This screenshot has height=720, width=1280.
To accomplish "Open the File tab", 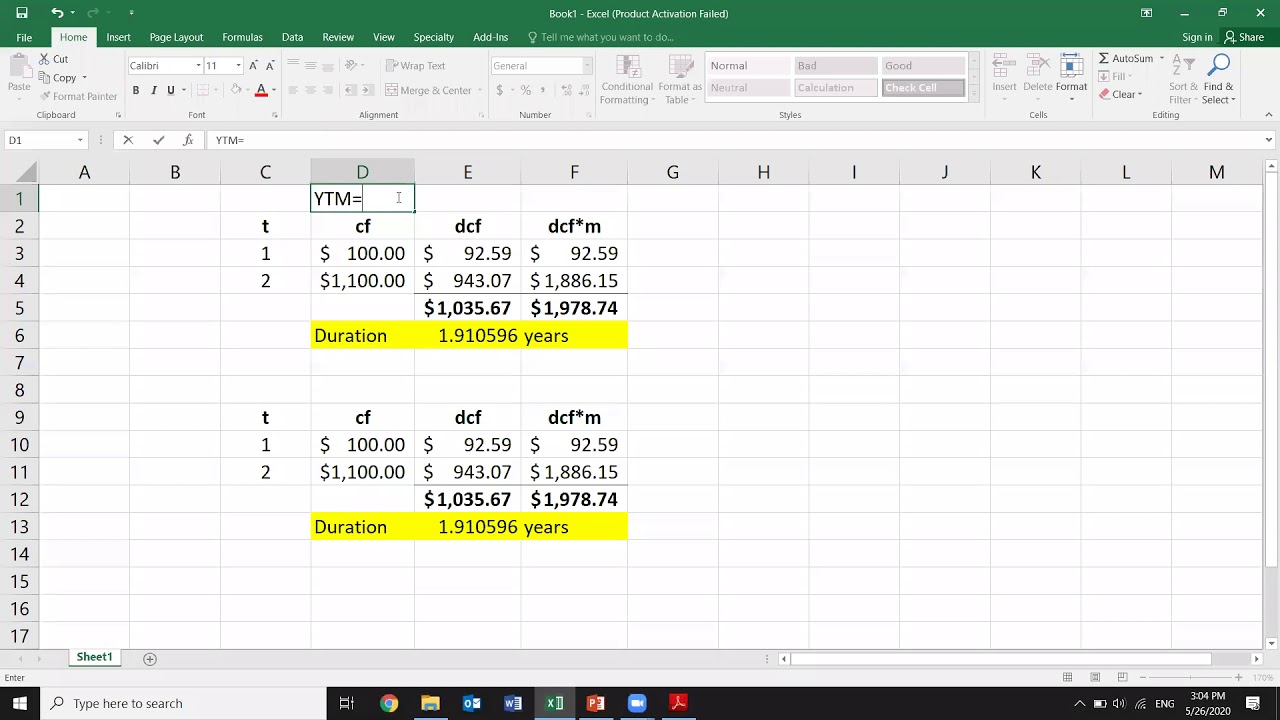I will pyautogui.click(x=24, y=37).
